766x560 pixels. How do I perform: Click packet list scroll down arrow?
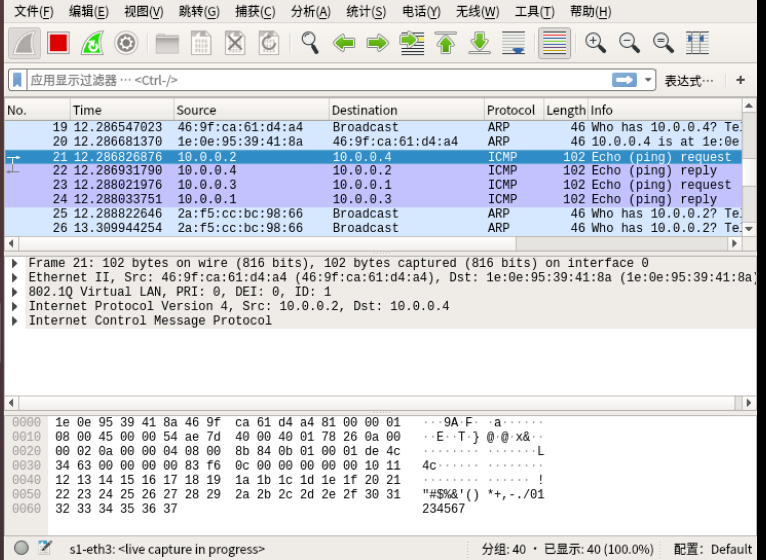click(x=749, y=229)
